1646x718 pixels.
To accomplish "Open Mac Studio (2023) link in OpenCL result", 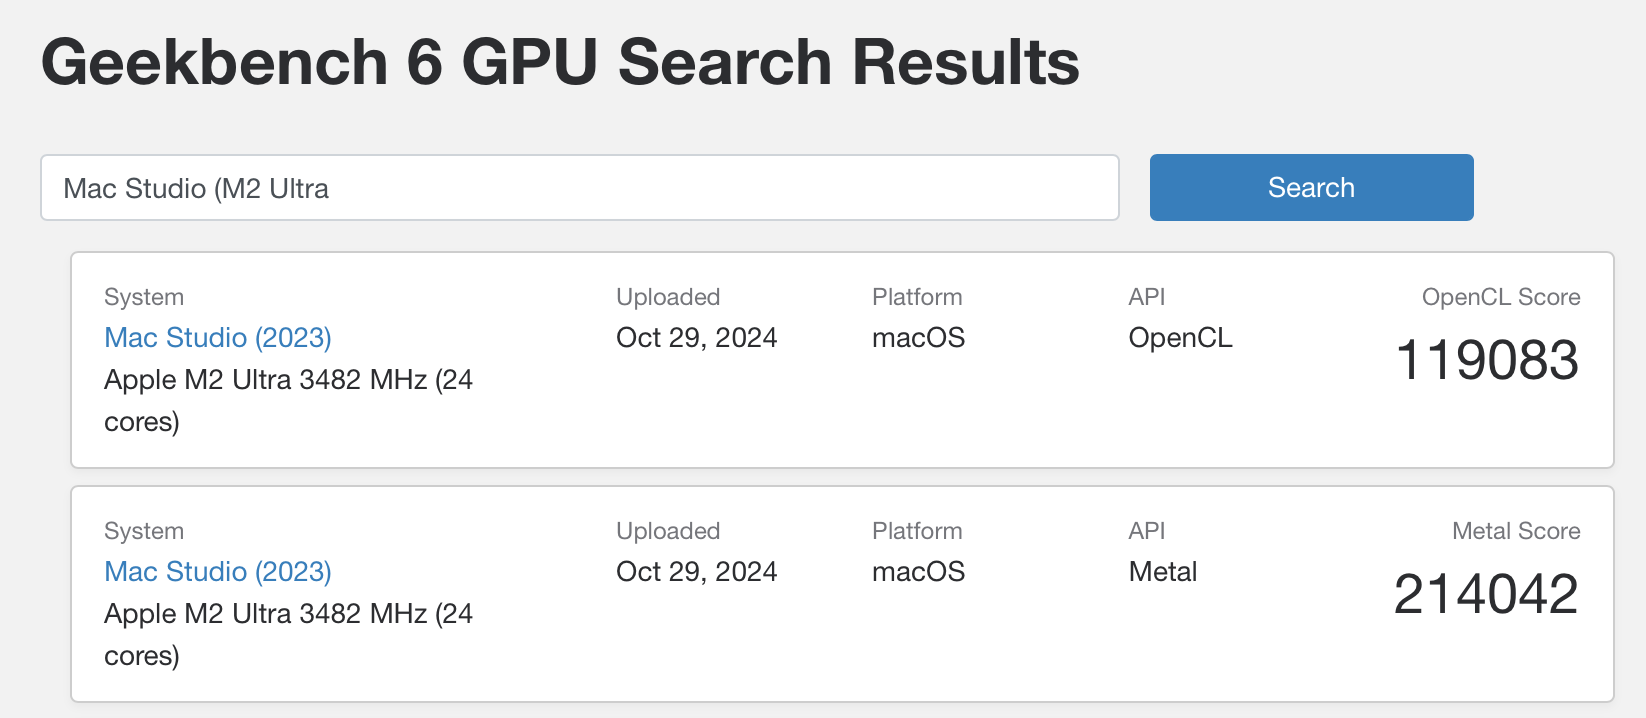I will [x=218, y=338].
